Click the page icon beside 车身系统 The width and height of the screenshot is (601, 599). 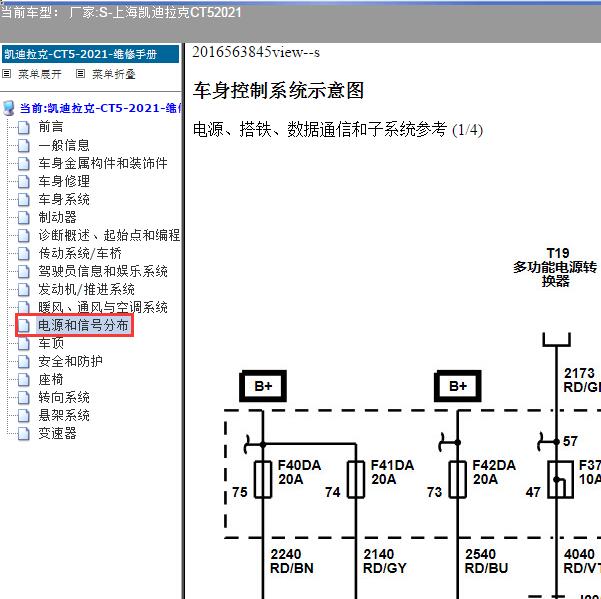[23, 199]
